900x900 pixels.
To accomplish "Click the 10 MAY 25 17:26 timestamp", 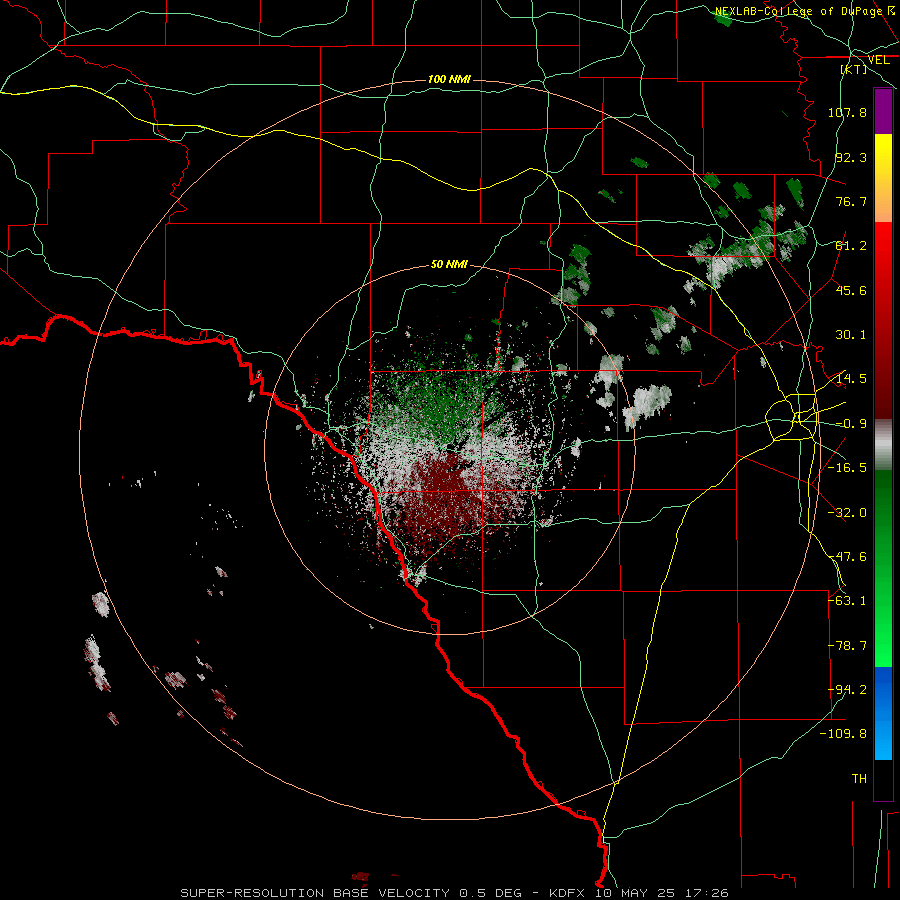I will [x=660, y=893].
